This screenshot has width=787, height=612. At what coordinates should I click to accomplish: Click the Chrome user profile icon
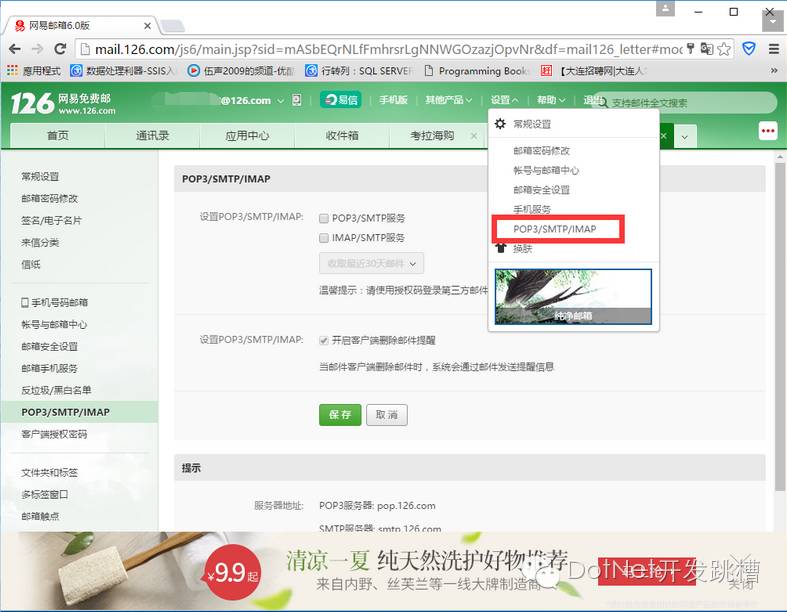click(665, 8)
